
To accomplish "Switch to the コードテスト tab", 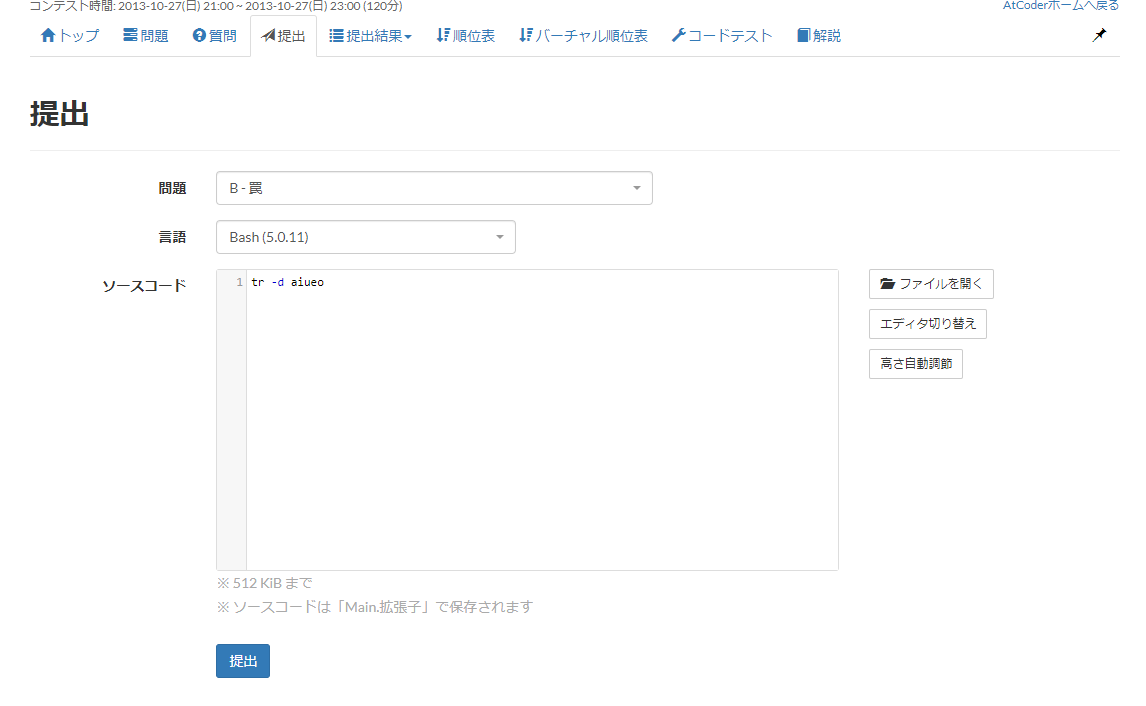I will [x=722, y=34].
